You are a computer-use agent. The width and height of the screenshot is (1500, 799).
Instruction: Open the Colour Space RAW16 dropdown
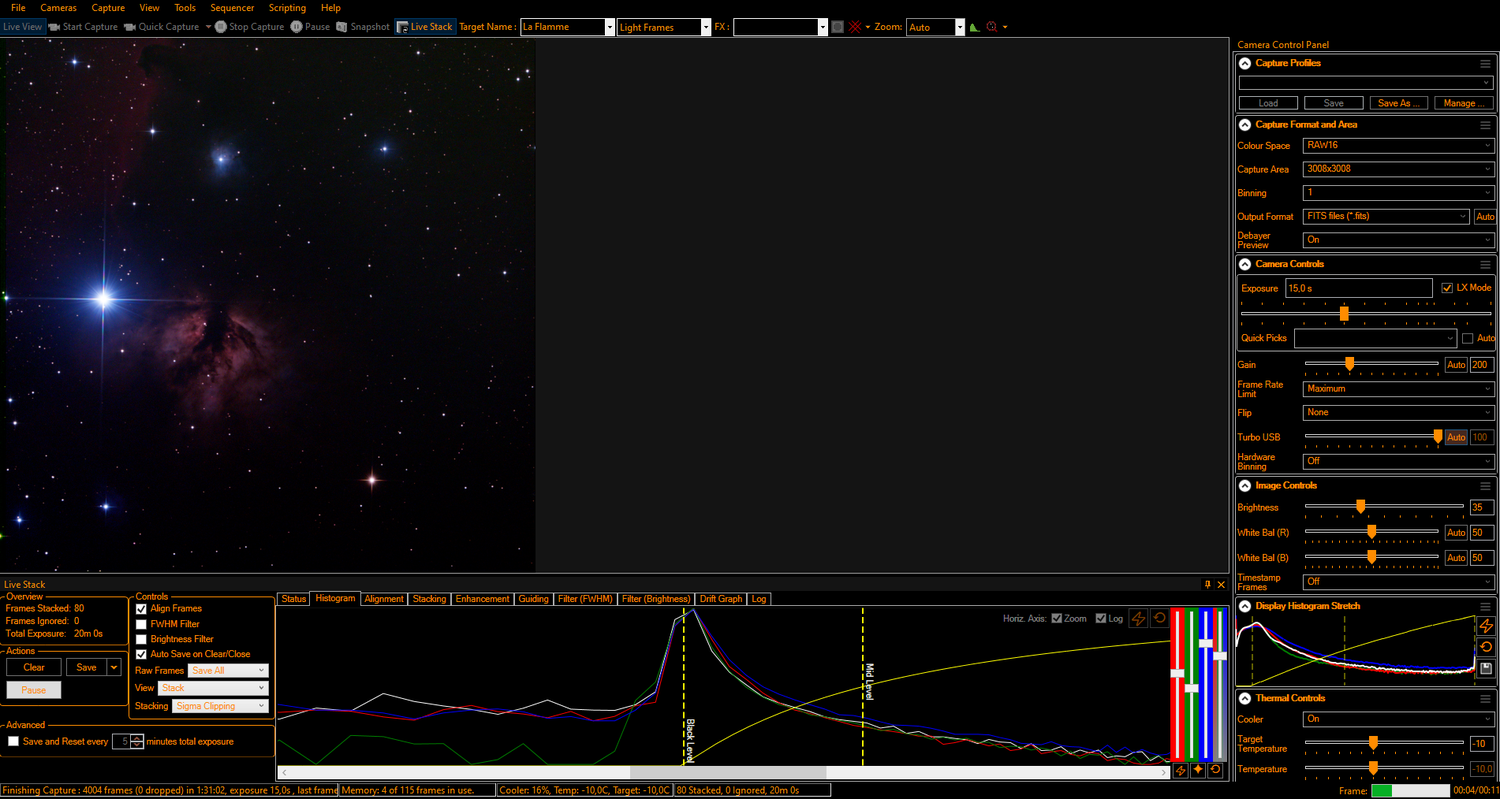point(1397,145)
